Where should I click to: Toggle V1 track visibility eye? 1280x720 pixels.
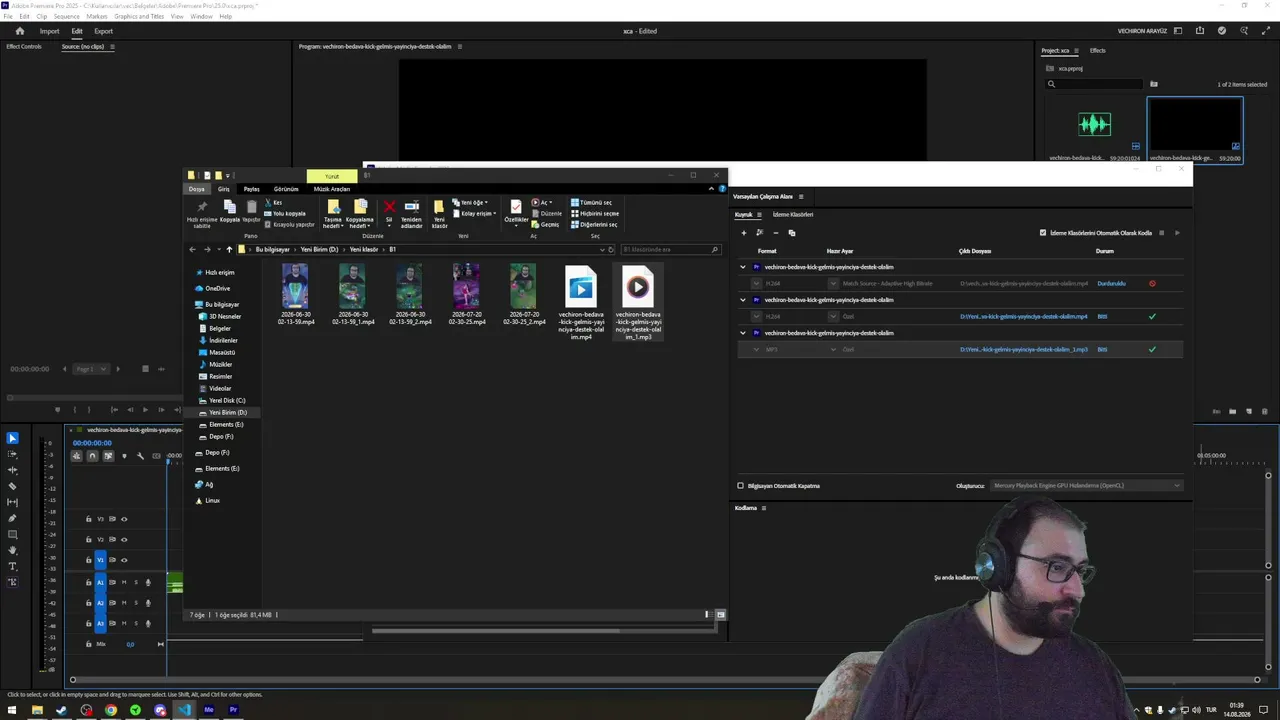pos(124,560)
